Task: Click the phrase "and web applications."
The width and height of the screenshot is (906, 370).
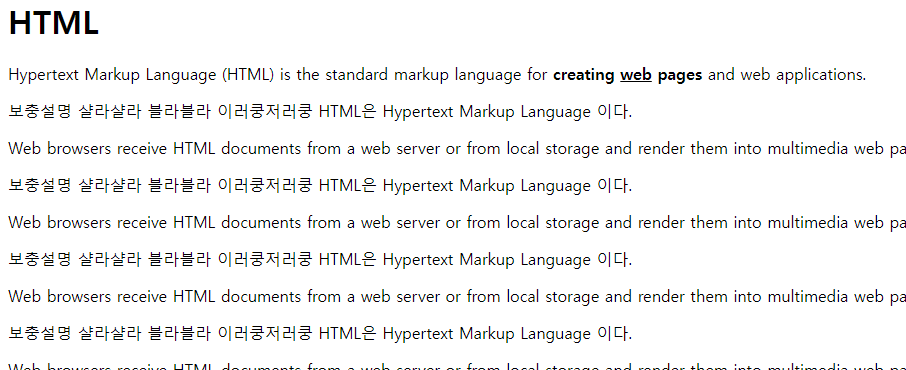Action: 787,75
